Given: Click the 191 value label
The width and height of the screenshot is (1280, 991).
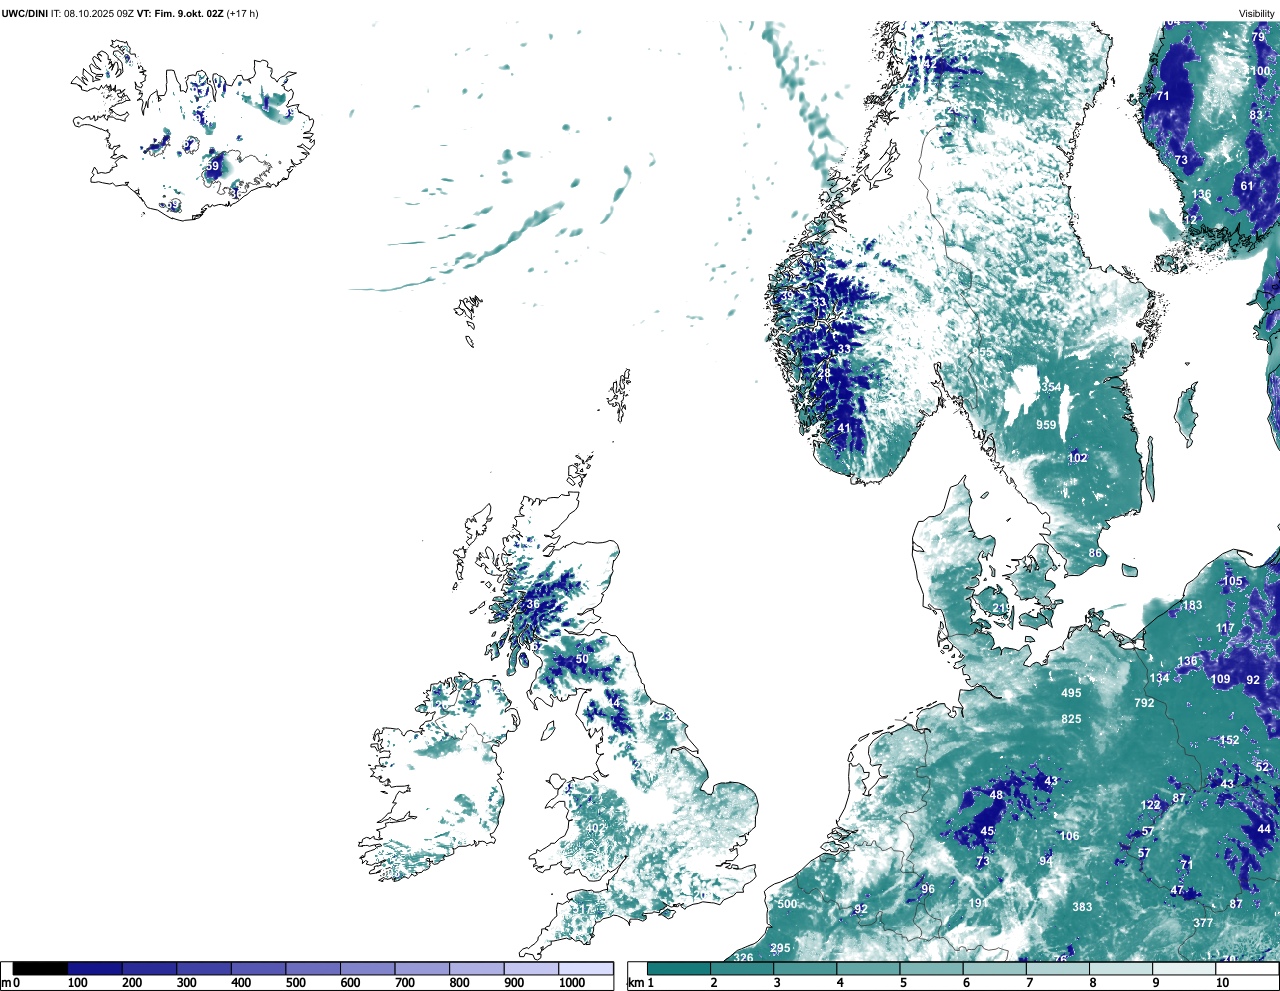Looking at the screenshot, I should click(978, 903).
